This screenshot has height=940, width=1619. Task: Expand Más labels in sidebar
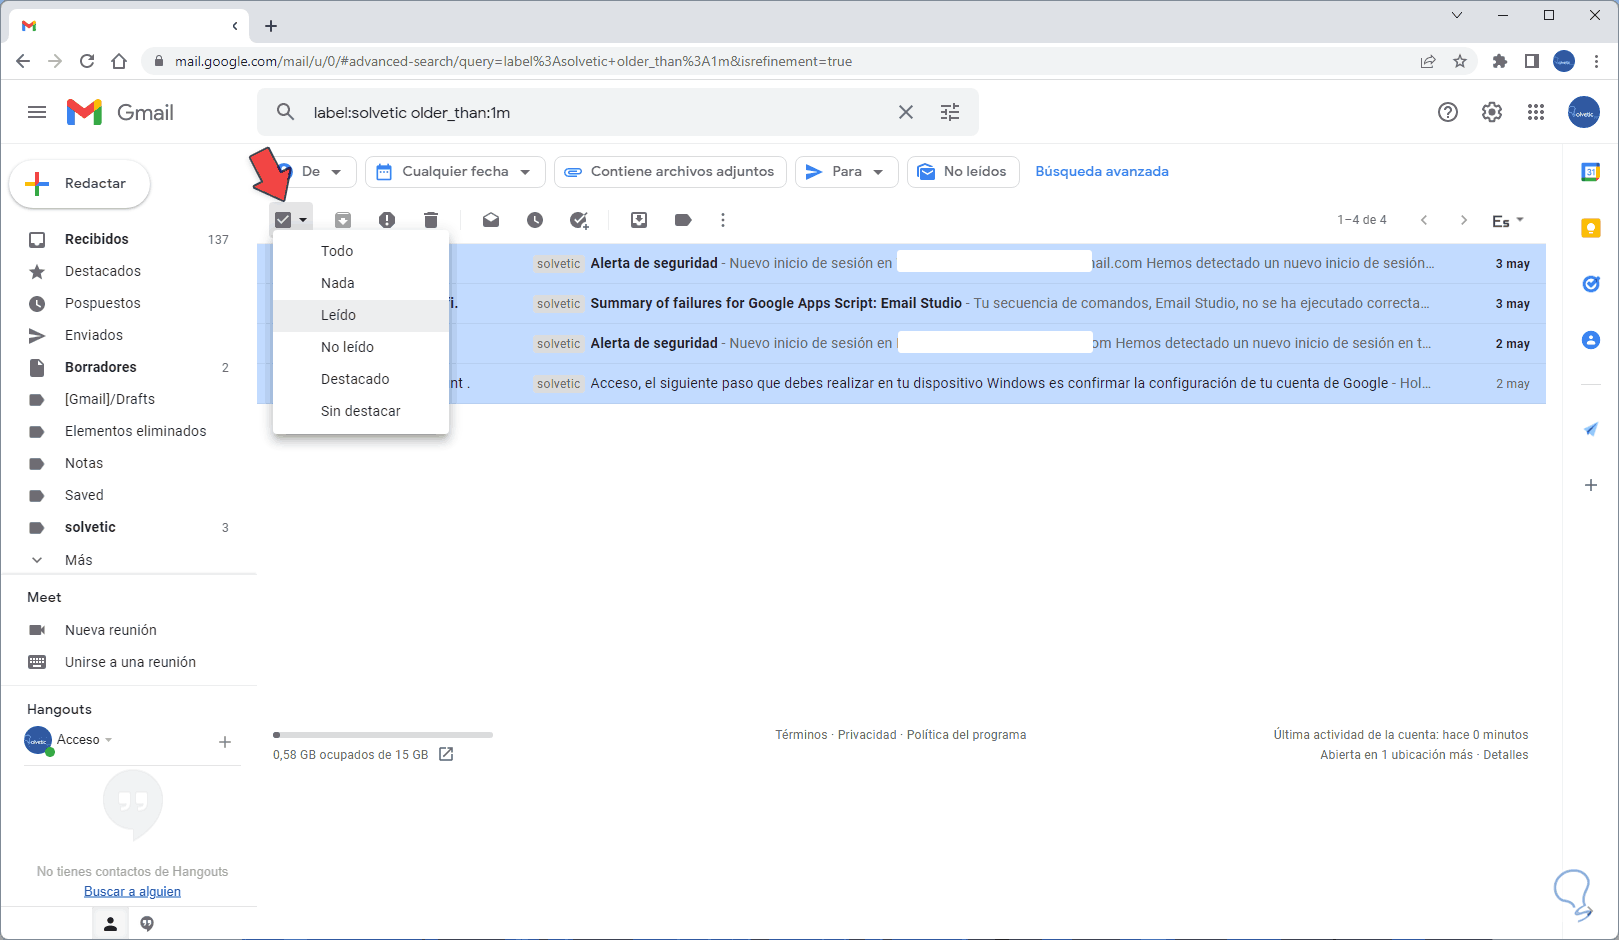(x=78, y=560)
